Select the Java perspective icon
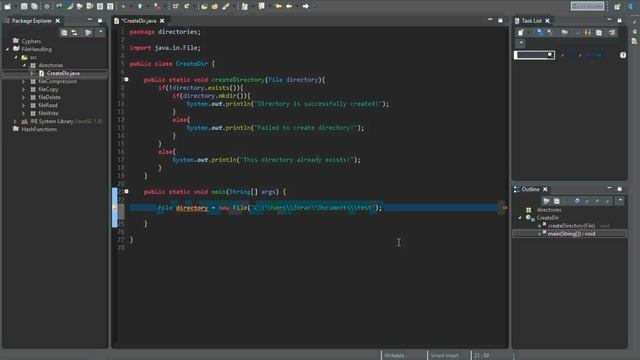 coord(631,6)
